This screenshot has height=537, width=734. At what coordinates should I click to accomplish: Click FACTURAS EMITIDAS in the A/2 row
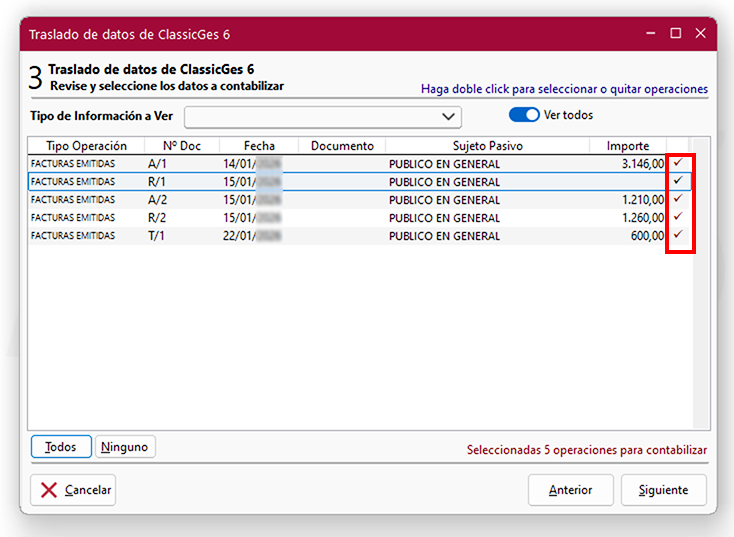[73, 200]
